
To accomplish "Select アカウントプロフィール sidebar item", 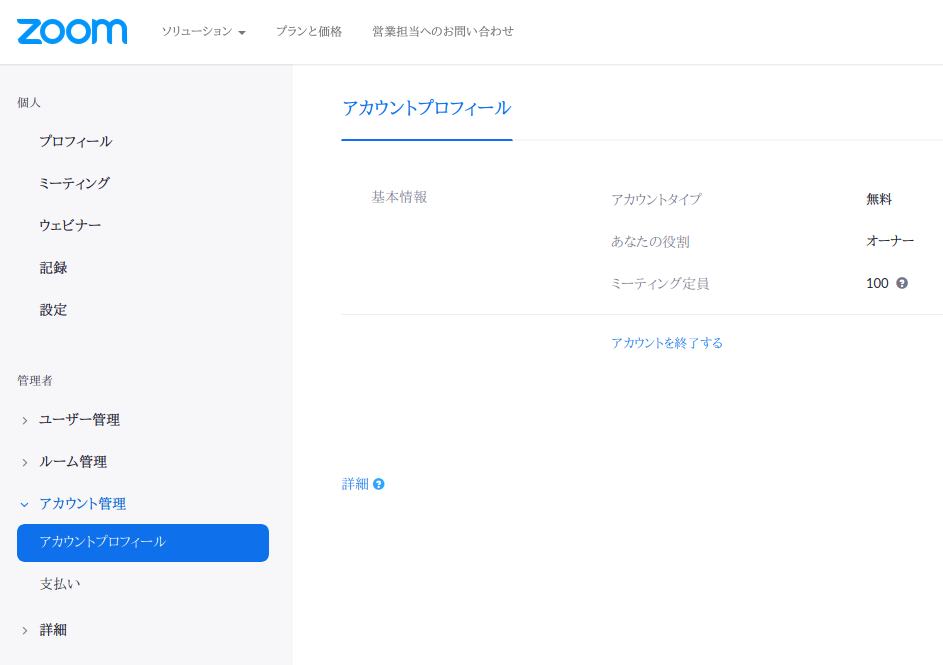I will pos(143,543).
